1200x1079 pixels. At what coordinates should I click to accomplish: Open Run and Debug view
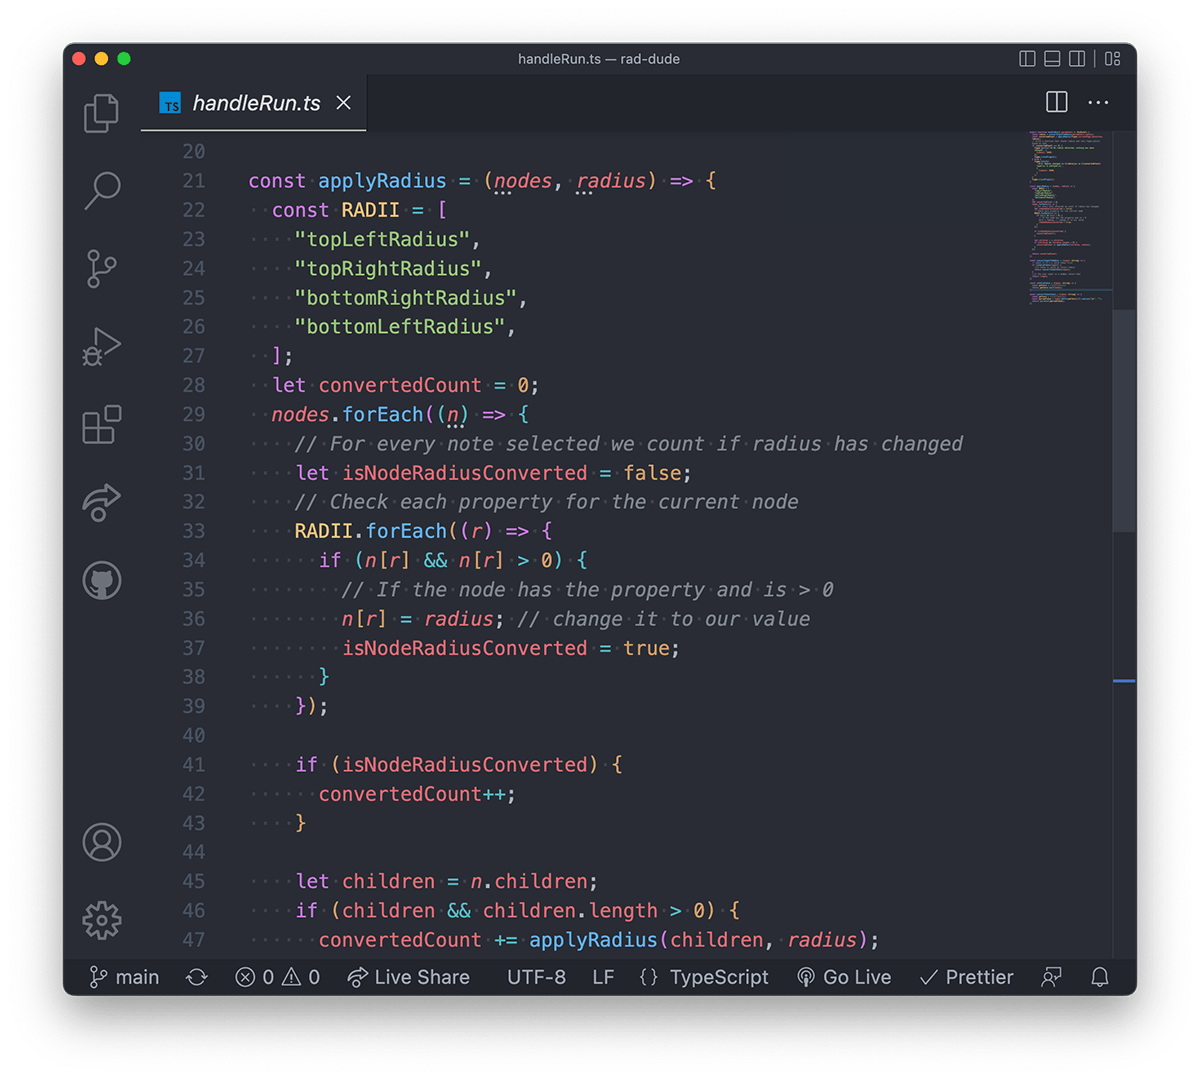coord(101,347)
